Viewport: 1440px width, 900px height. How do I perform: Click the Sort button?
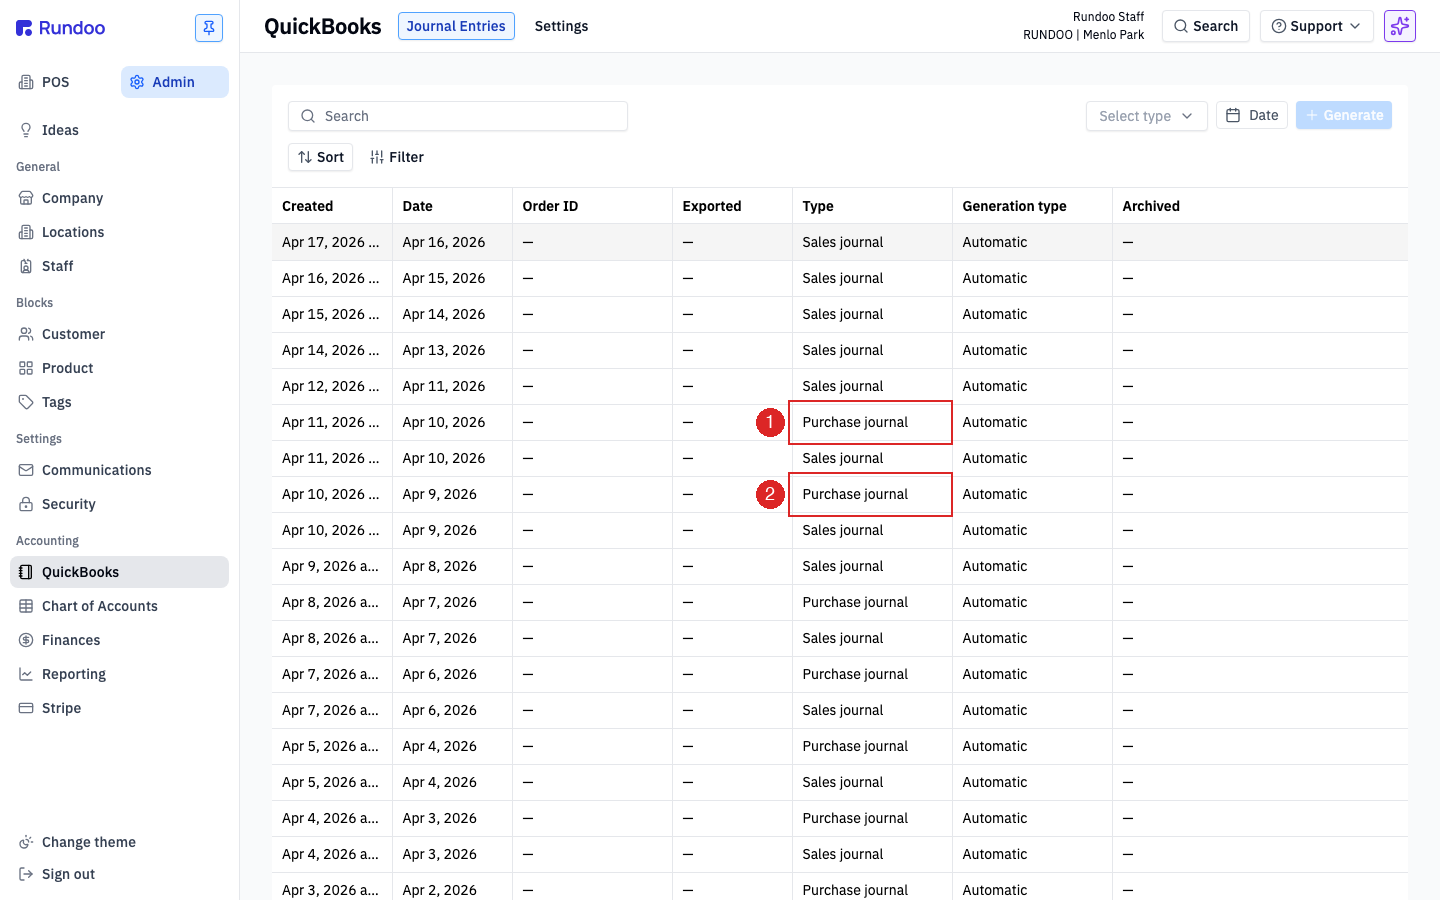click(x=321, y=157)
